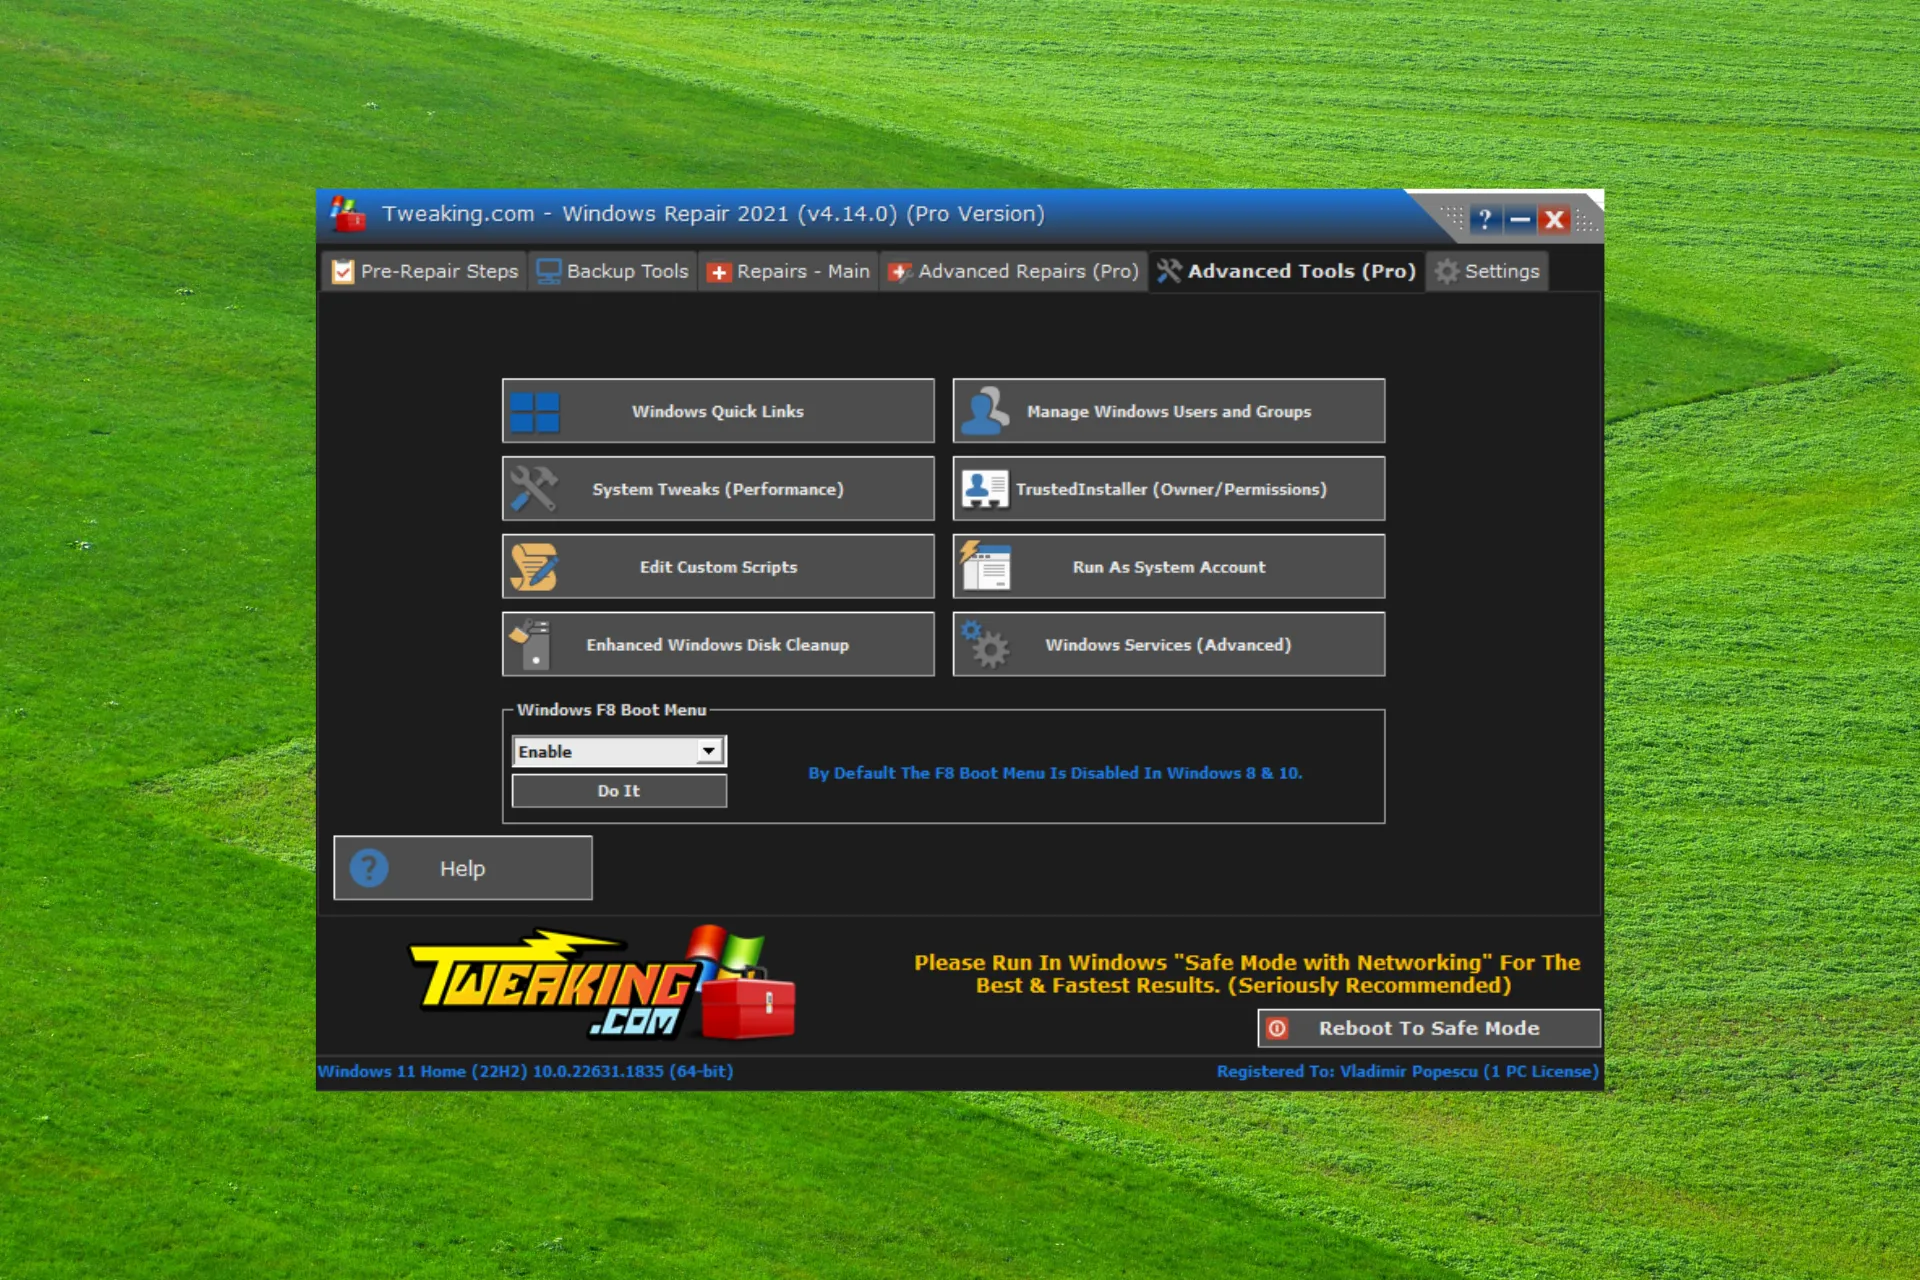Image resolution: width=1920 pixels, height=1280 pixels.
Task: Open Manage Windows Users and Groups
Action: coord(1169,411)
